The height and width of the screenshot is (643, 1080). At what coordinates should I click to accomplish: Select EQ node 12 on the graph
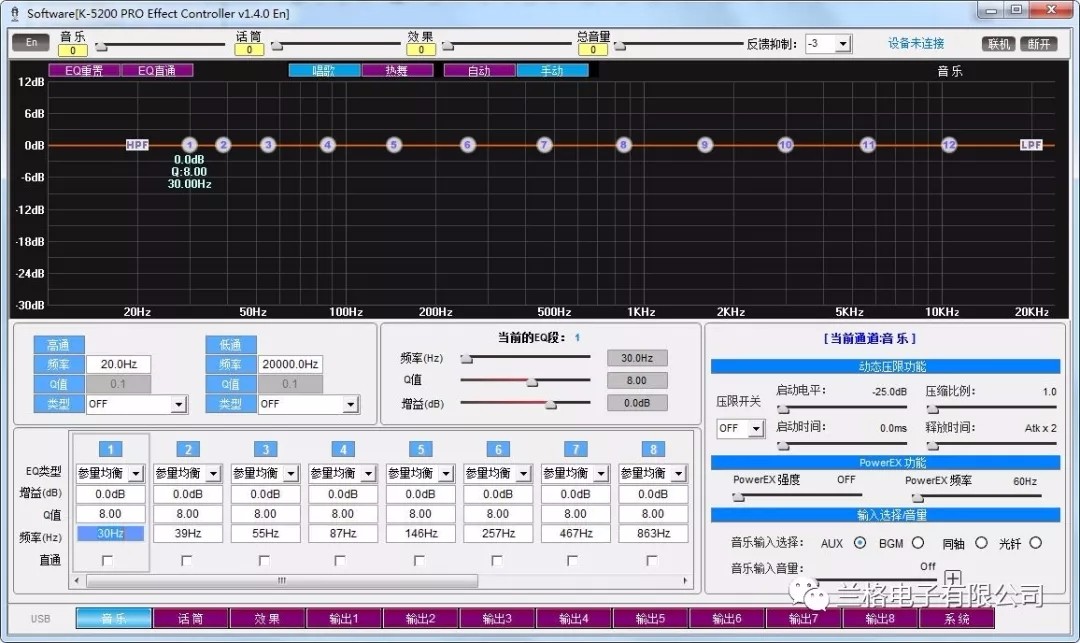[948, 145]
